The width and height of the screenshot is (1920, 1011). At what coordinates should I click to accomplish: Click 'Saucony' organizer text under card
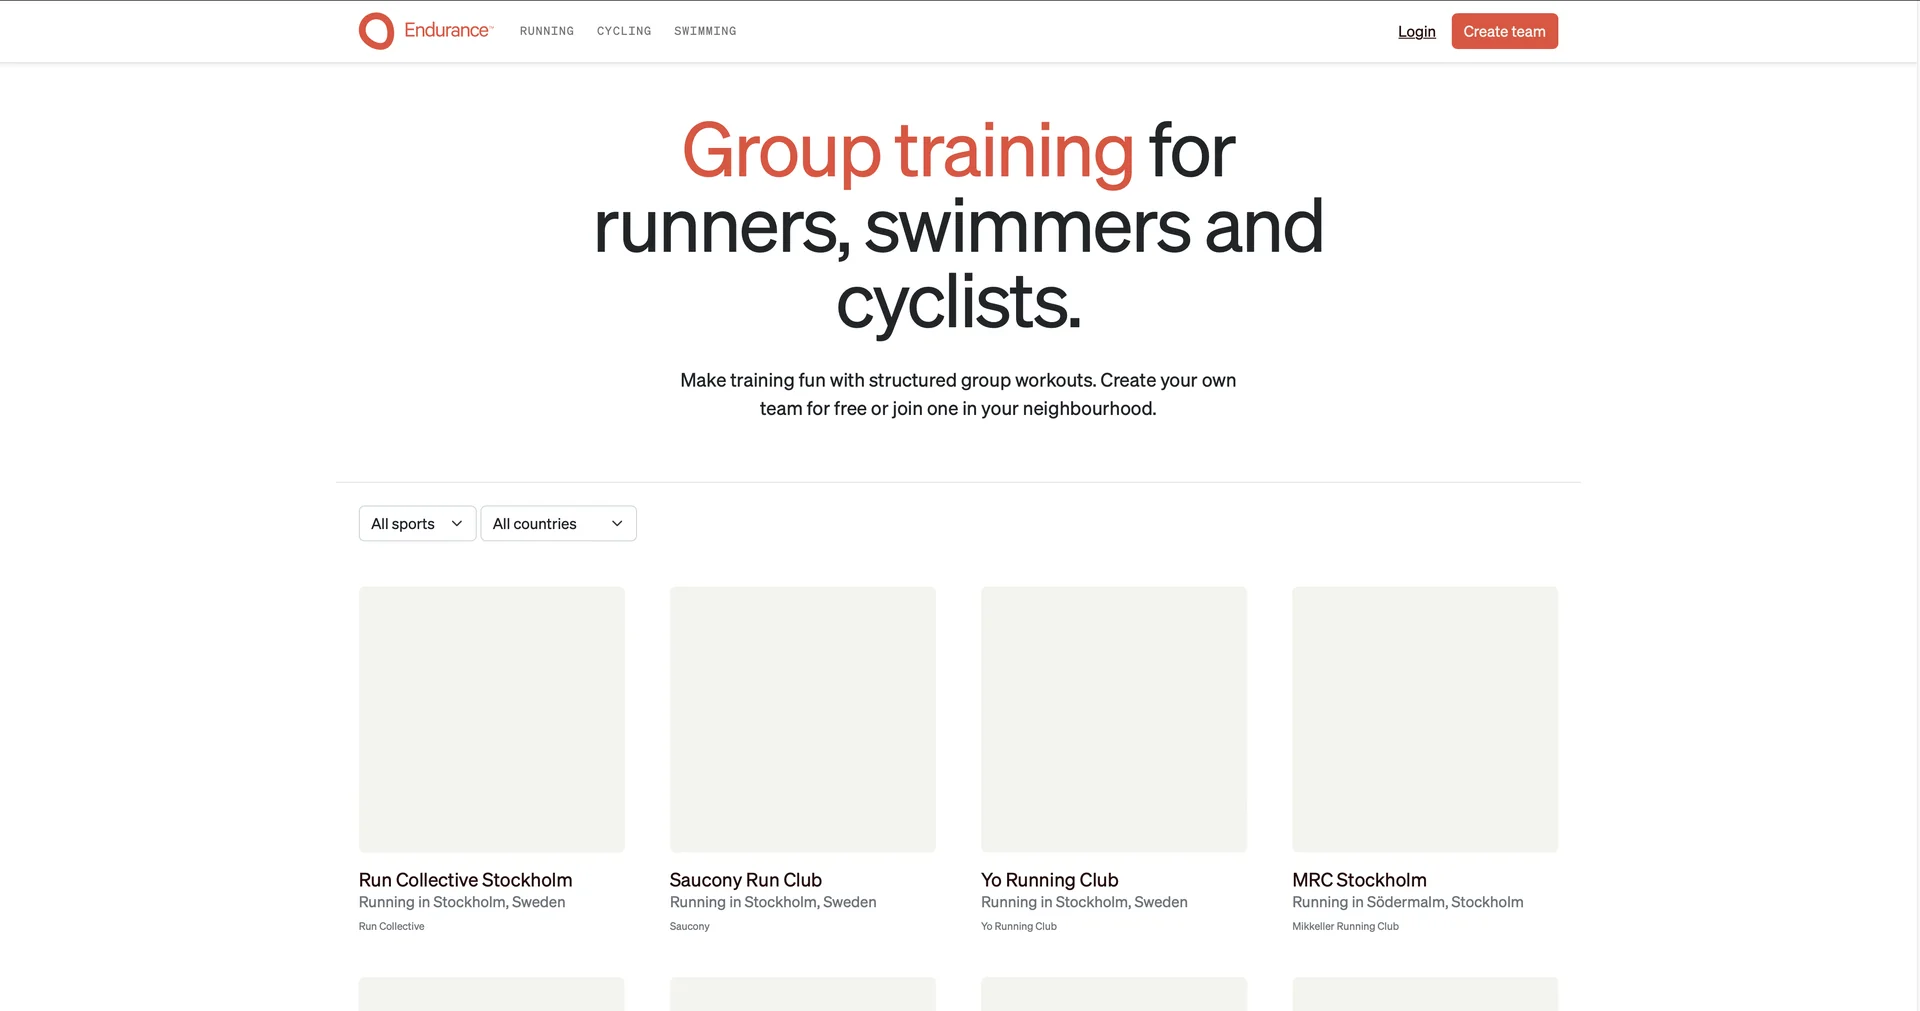pyautogui.click(x=689, y=926)
